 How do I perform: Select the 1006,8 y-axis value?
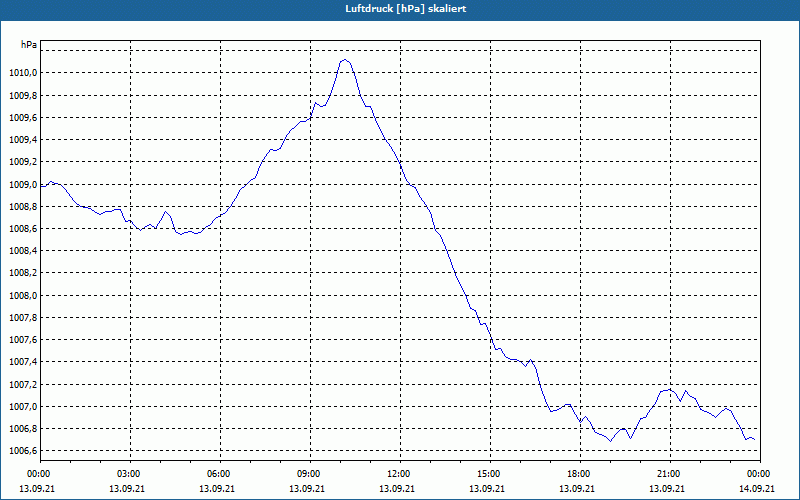[23, 429]
